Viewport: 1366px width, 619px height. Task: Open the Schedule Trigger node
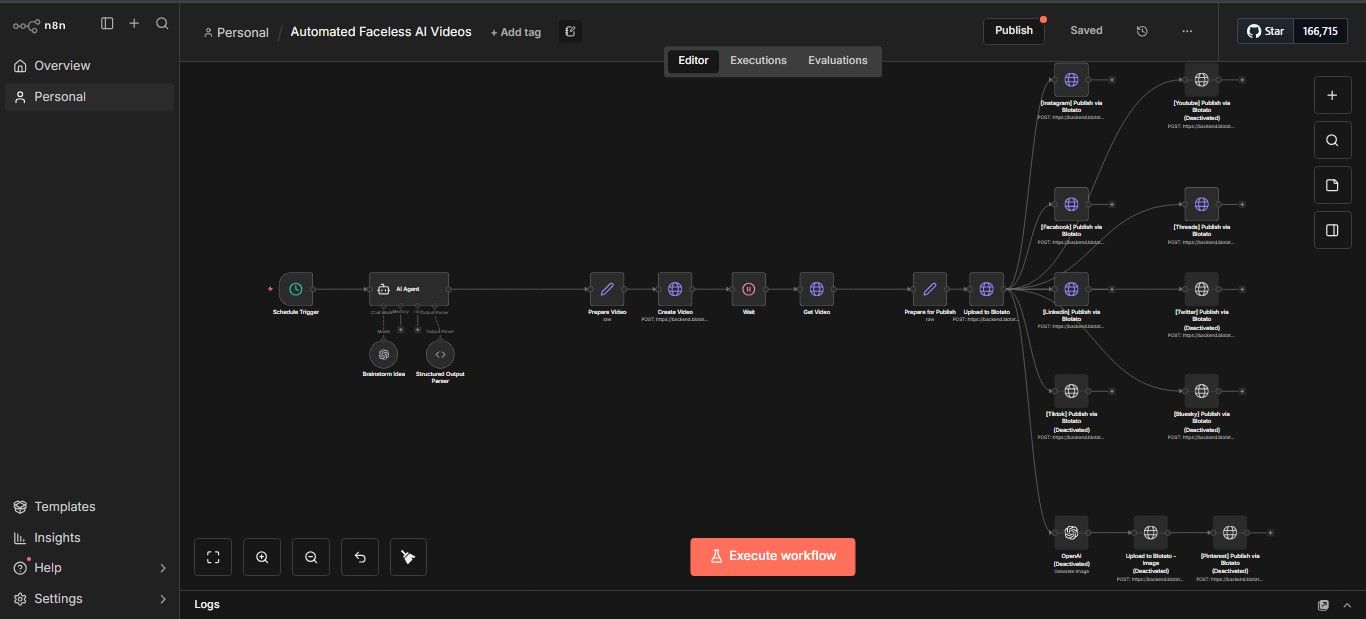(x=296, y=289)
